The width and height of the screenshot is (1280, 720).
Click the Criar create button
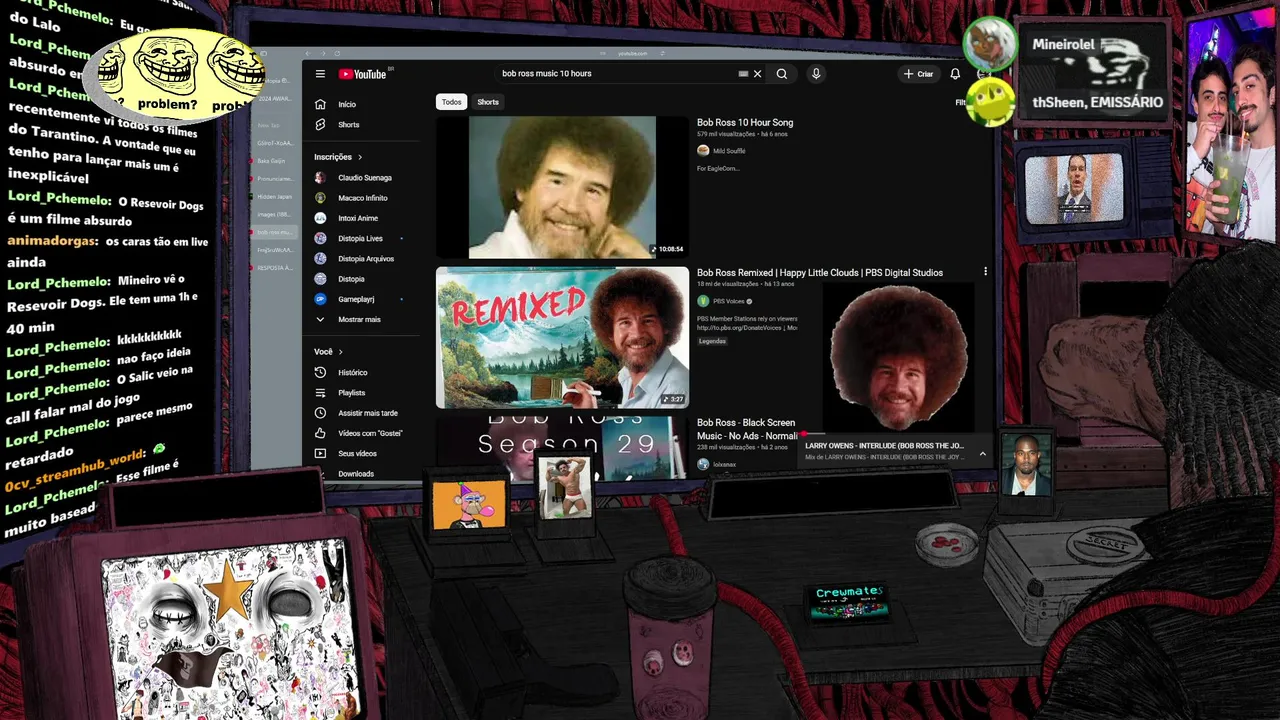(918, 74)
